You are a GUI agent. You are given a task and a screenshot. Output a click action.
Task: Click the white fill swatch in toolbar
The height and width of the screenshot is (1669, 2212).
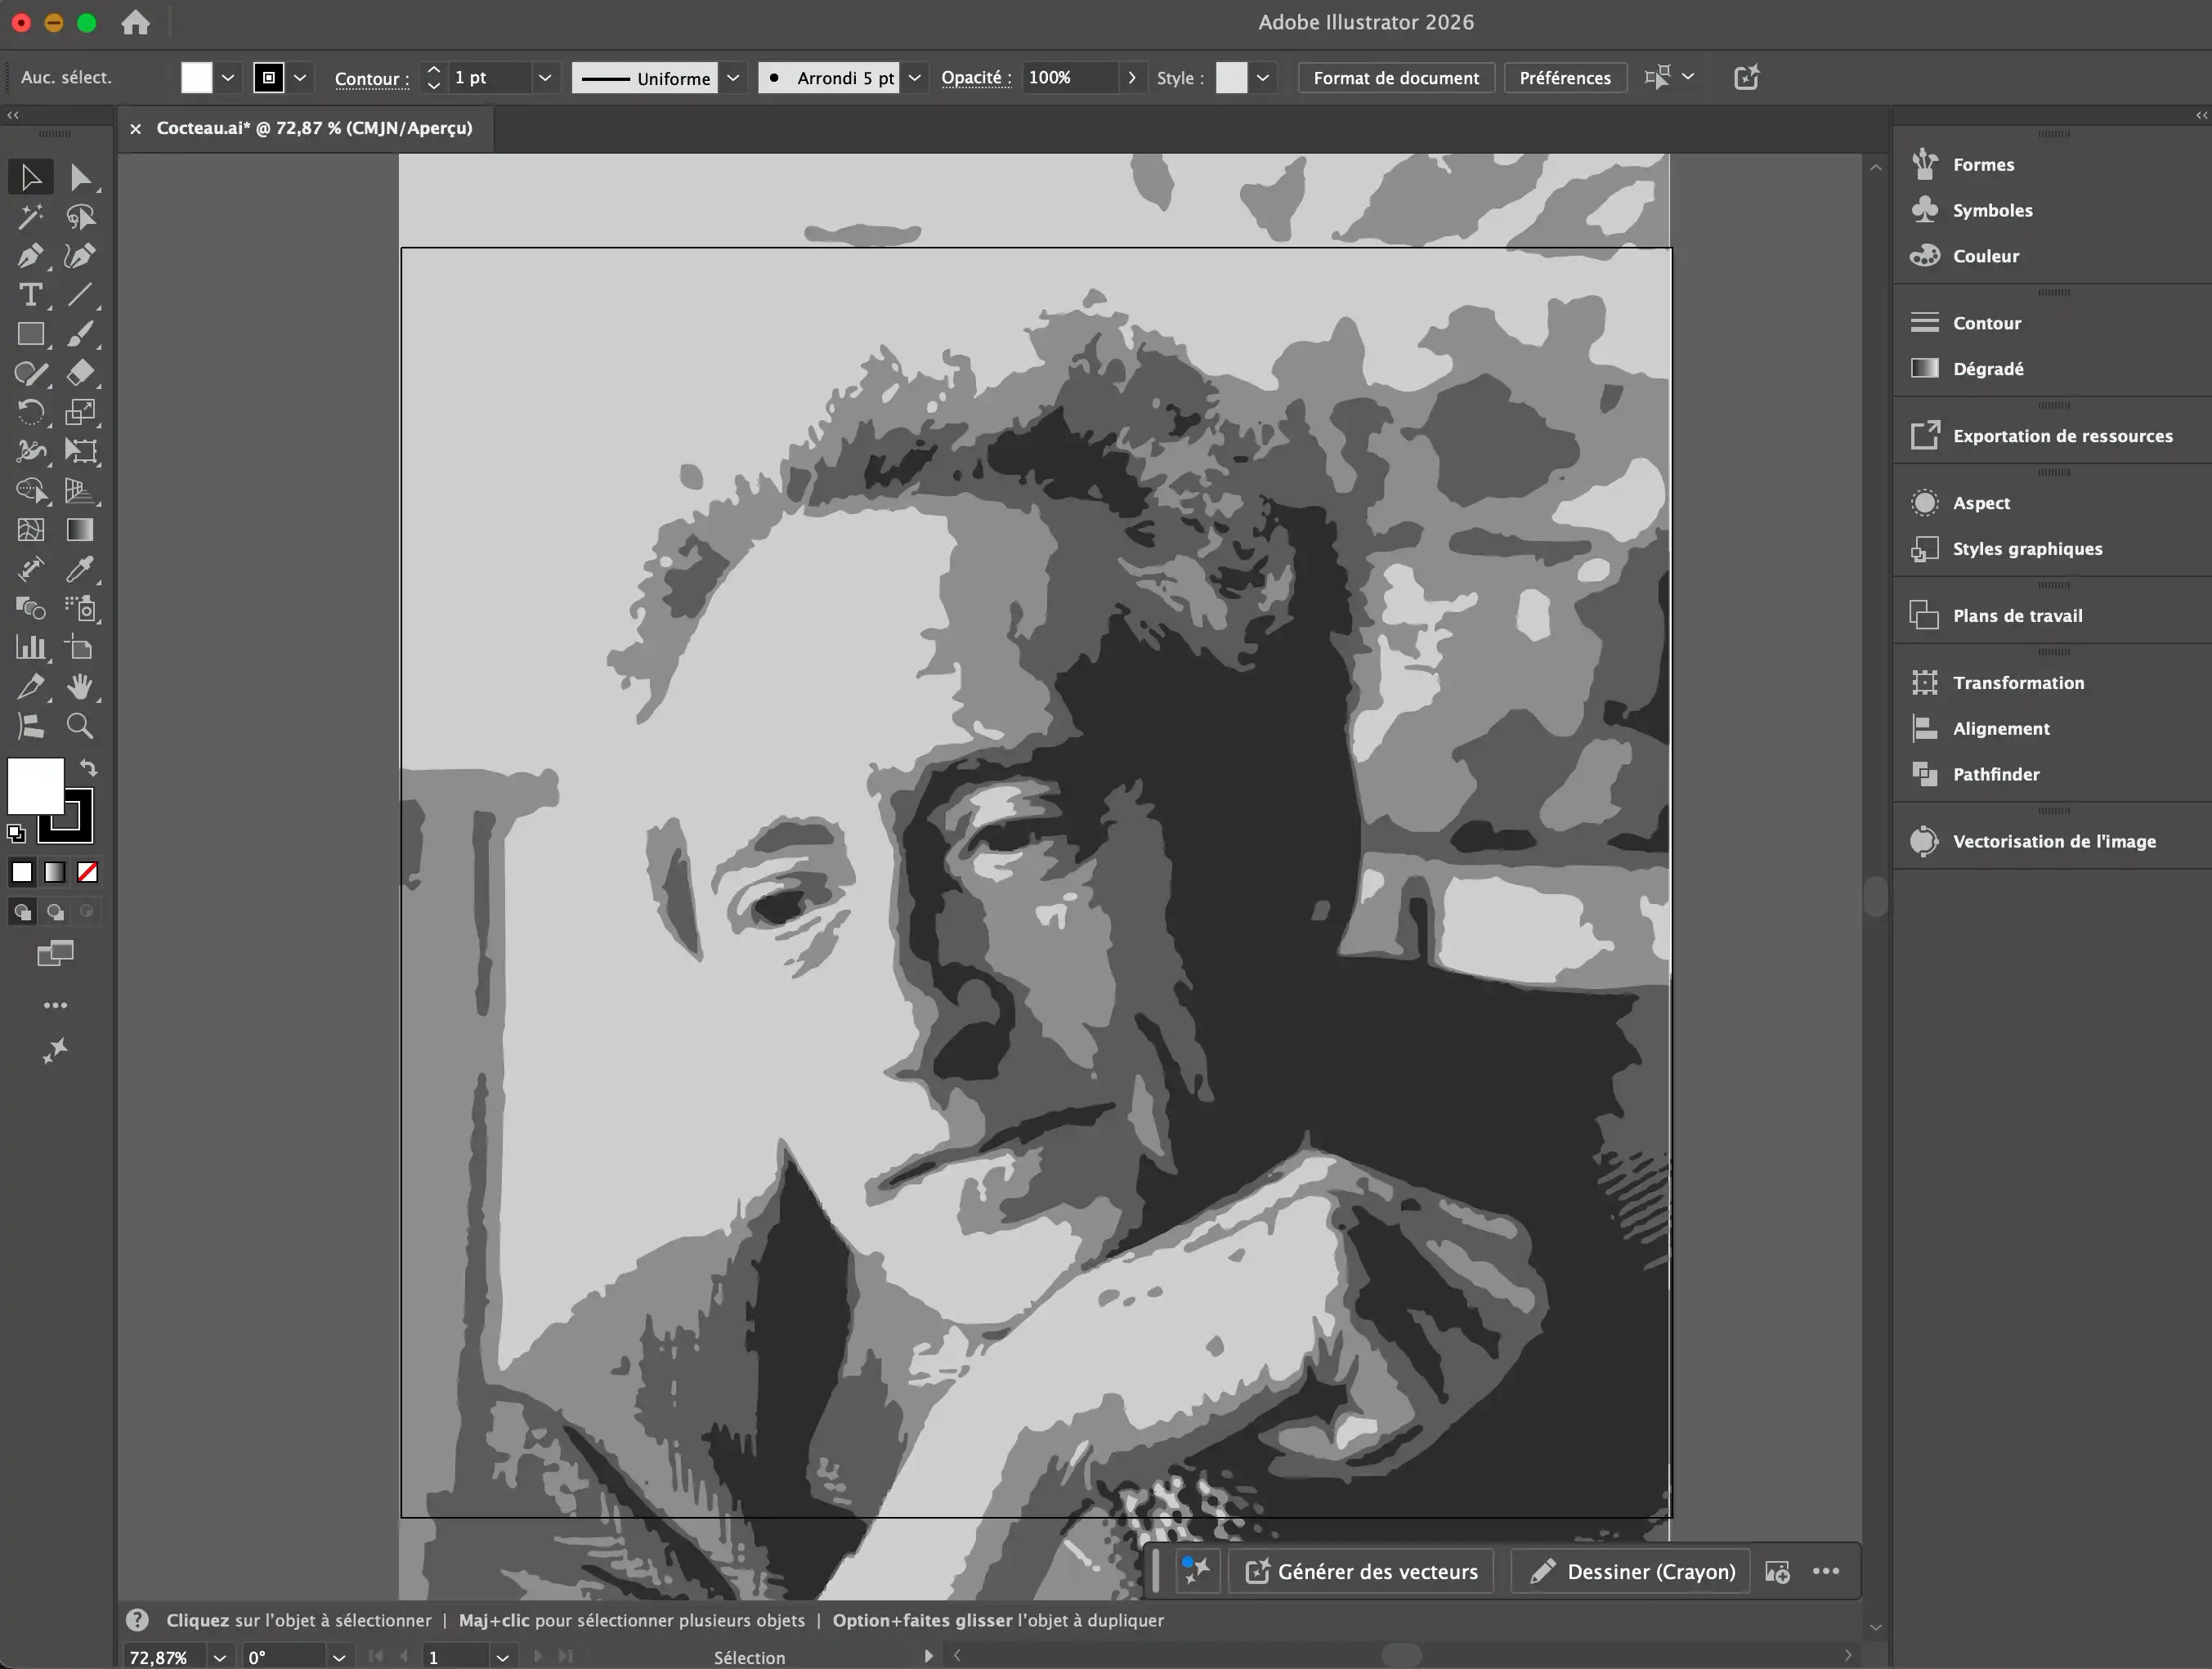point(35,786)
